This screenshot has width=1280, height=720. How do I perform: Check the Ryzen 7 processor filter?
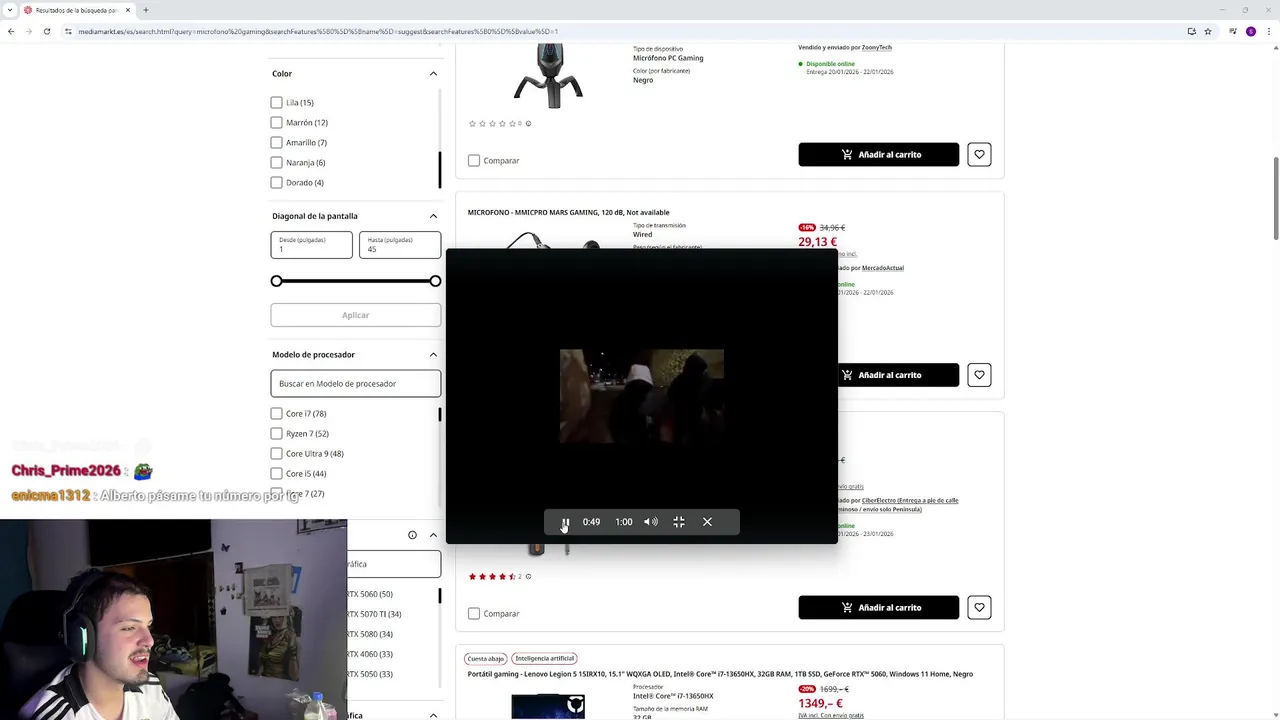tap(276, 433)
